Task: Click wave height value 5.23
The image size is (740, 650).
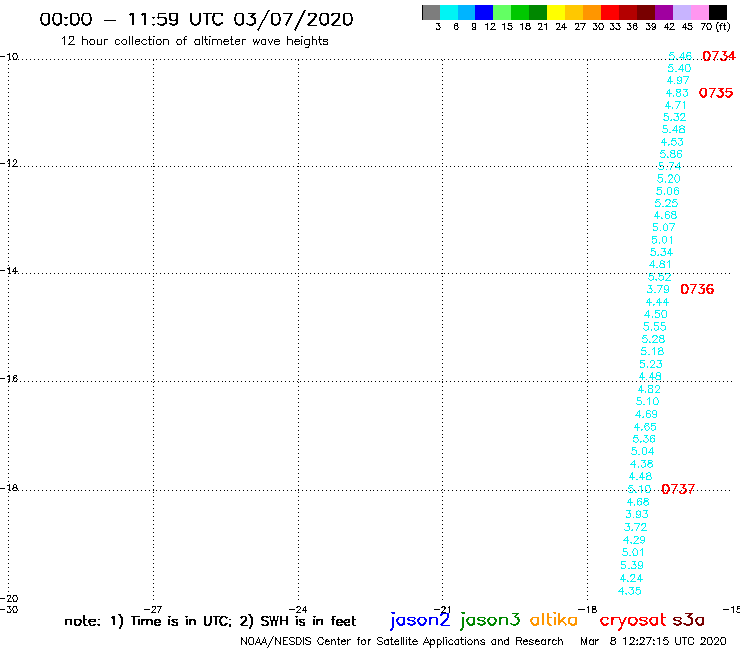Action: (651, 364)
